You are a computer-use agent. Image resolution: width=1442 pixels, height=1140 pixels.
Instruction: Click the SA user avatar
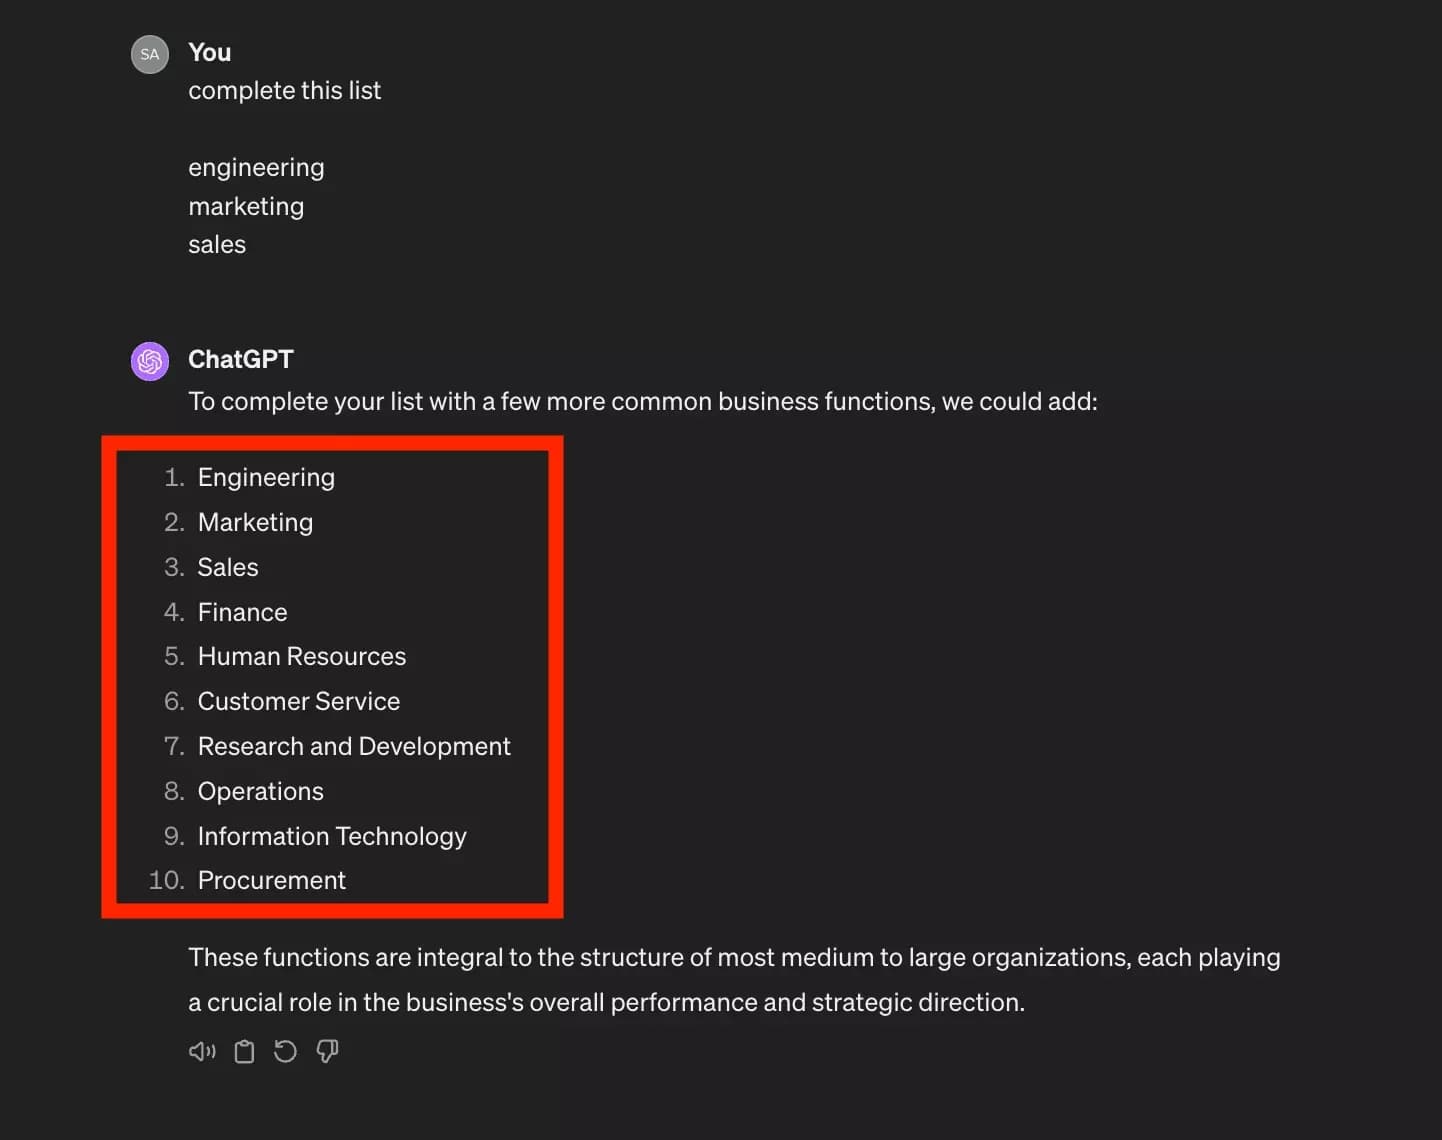(x=149, y=54)
